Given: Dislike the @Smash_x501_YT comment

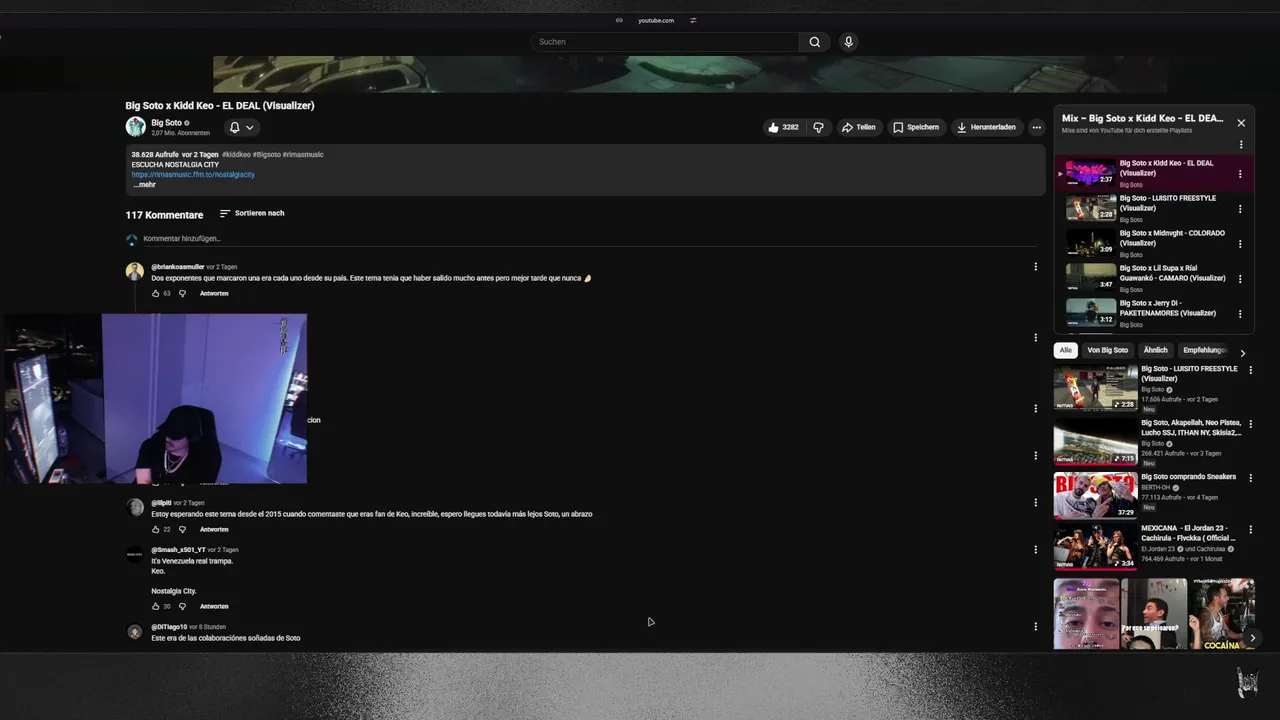Looking at the screenshot, I should (182, 607).
